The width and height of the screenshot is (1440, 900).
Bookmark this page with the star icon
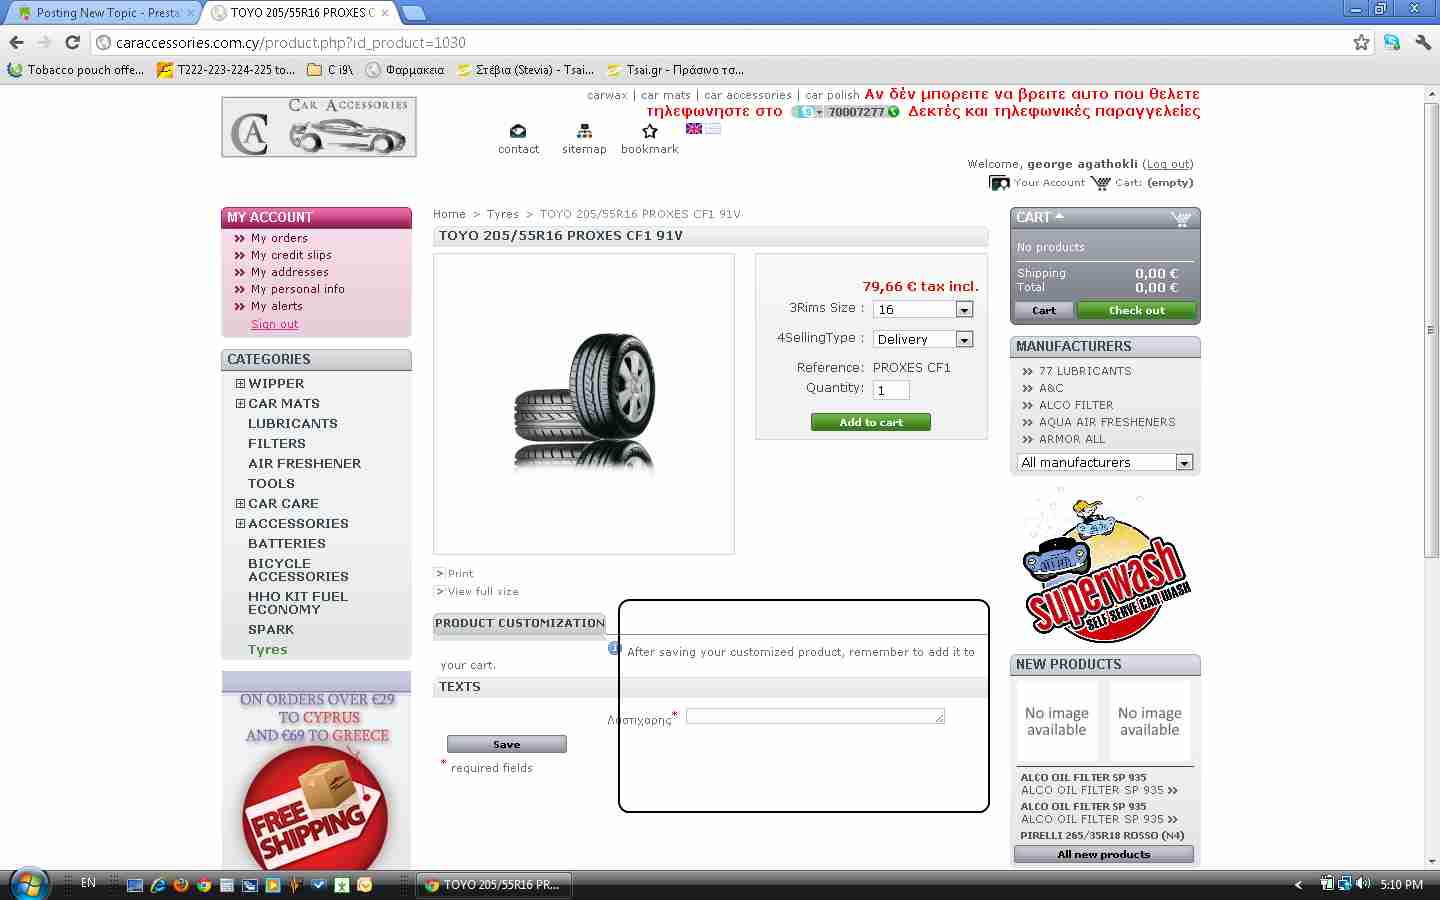pos(1361,42)
